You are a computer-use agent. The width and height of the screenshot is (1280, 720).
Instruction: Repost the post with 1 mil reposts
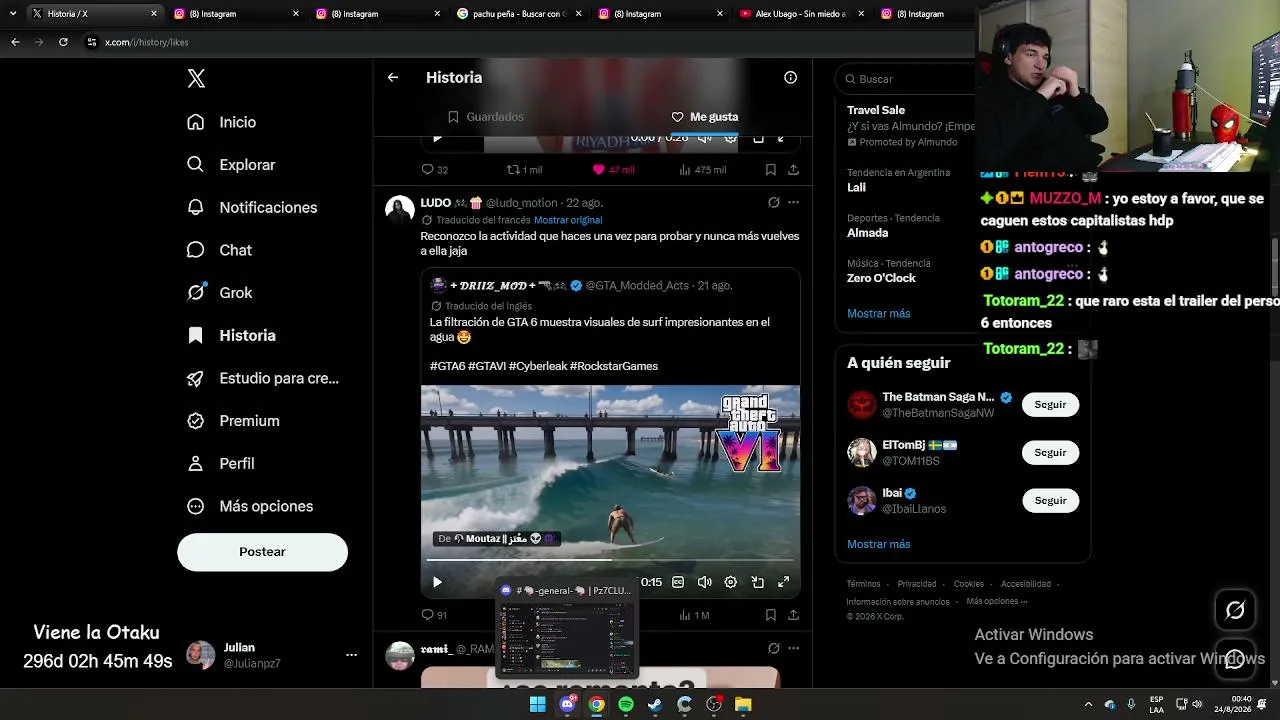524,170
